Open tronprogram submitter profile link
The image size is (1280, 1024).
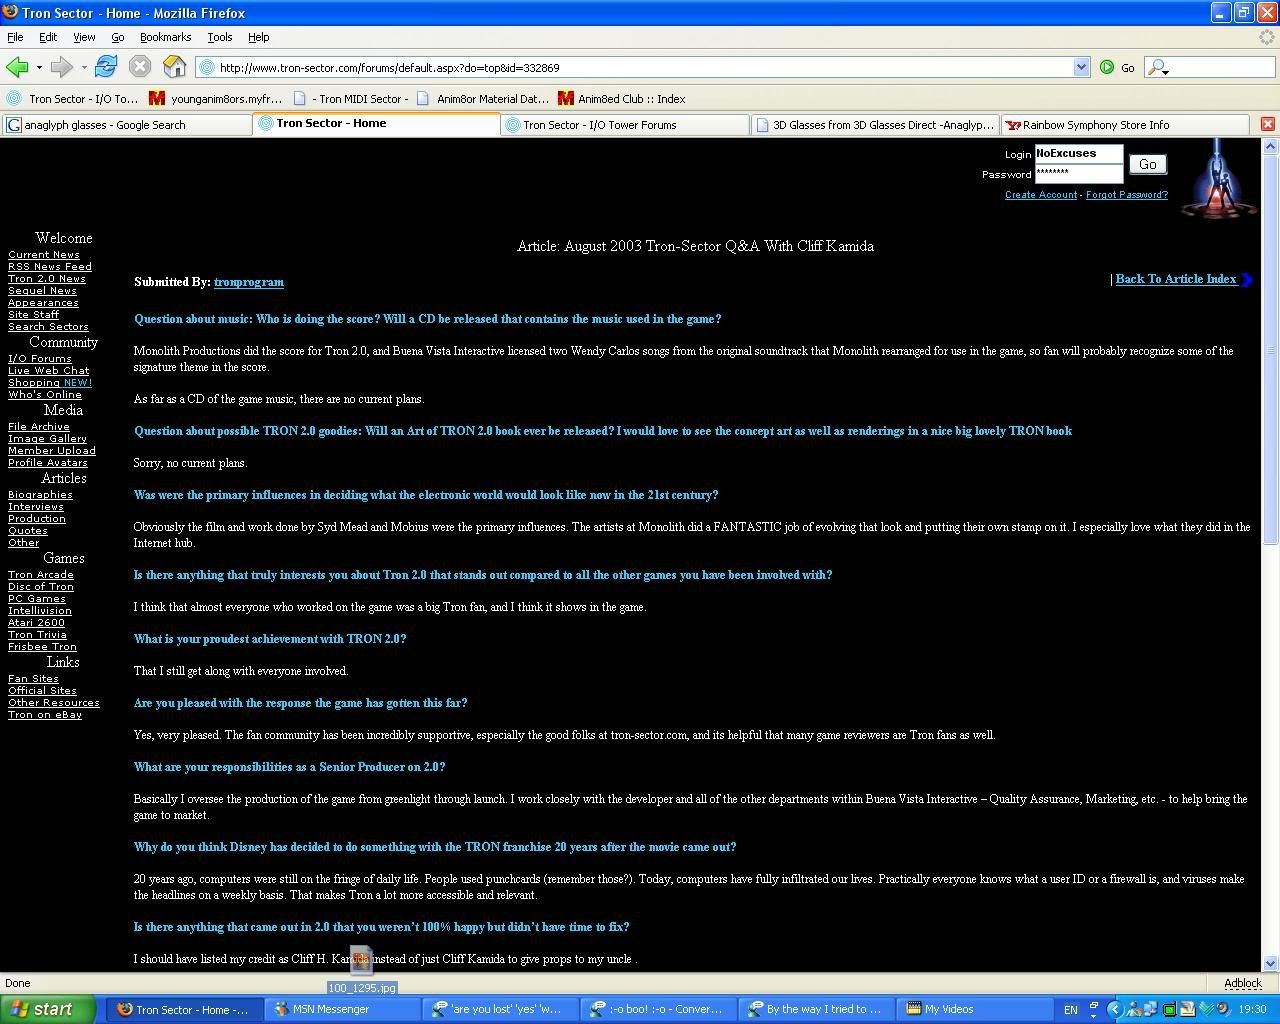click(x=249, y=282)
